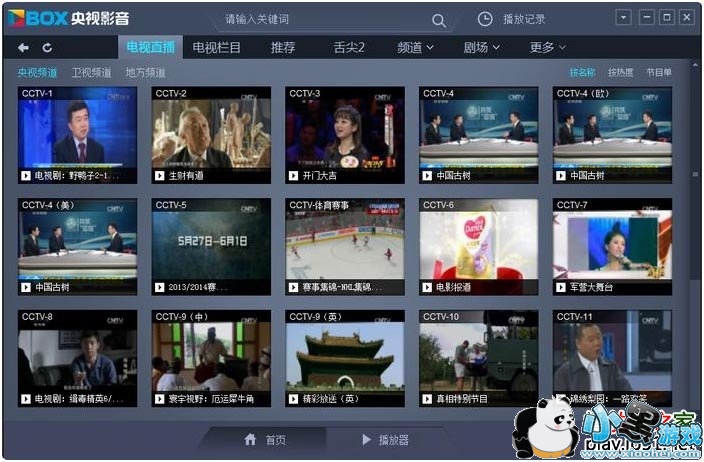704x462 pixels.
Task: Click play icon beside 电视剧：野鸭子
Action: point(26,176)
